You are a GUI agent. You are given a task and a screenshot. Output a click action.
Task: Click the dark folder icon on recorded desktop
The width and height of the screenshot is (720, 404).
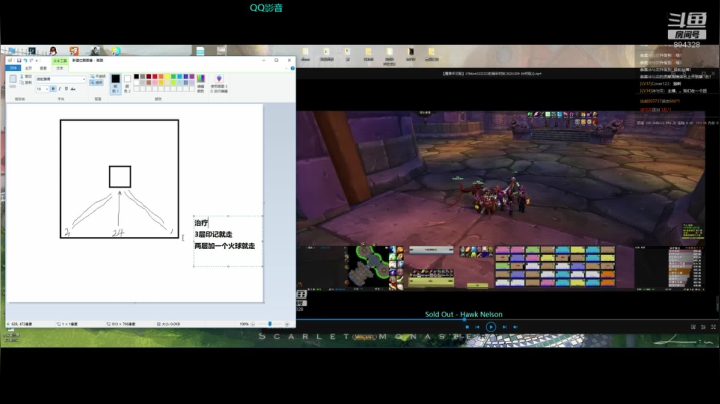pyautogui.click(x=411, y=52)
